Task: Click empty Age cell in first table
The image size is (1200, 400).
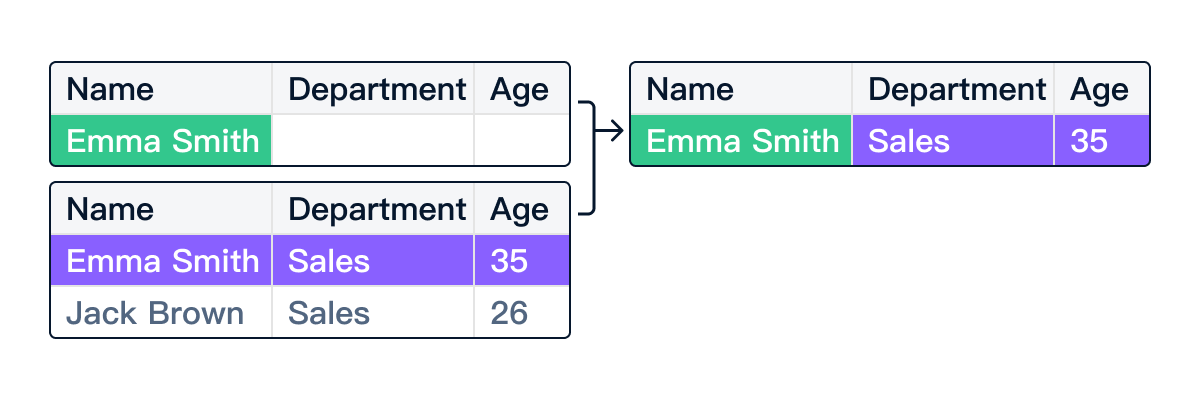Action: click(522, 140)
